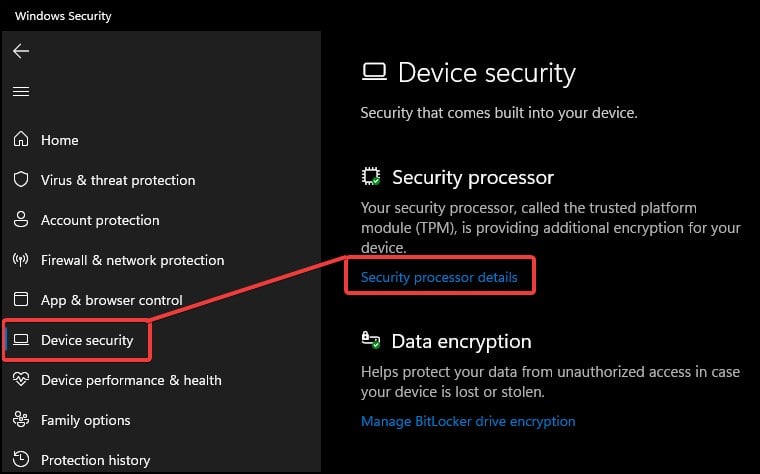Click the Security processor chip icon
The height and width of the screenshot is (474, 760).
(x=371, y=177)
